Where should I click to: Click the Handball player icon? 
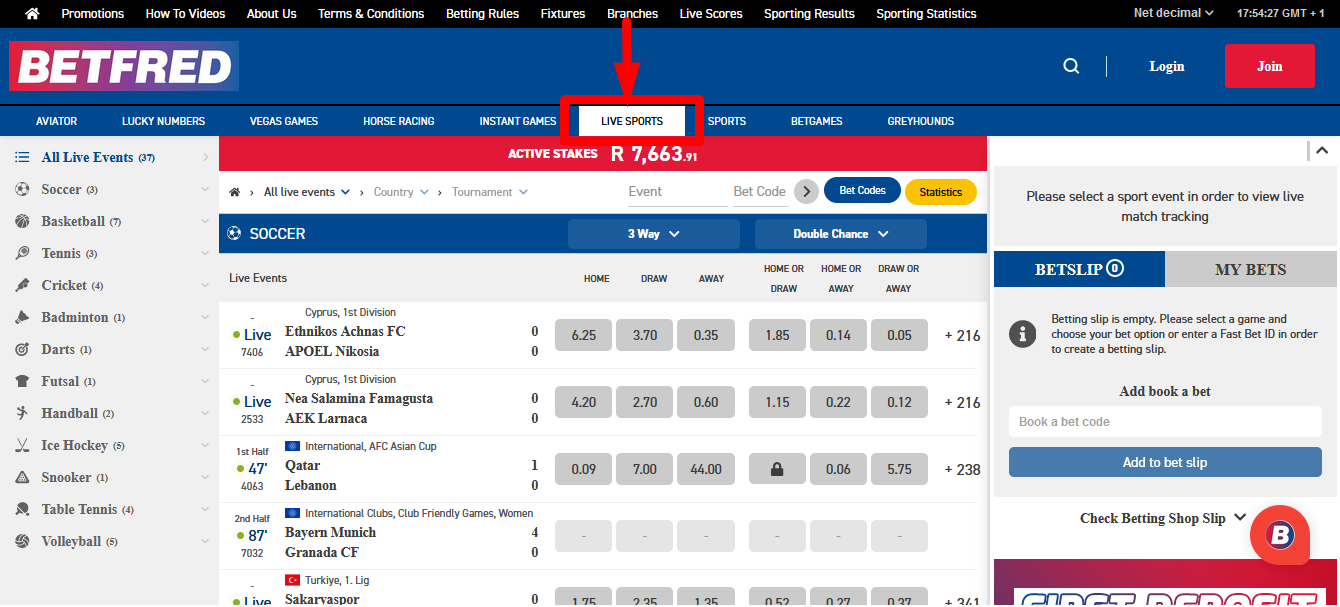point(22,413)
